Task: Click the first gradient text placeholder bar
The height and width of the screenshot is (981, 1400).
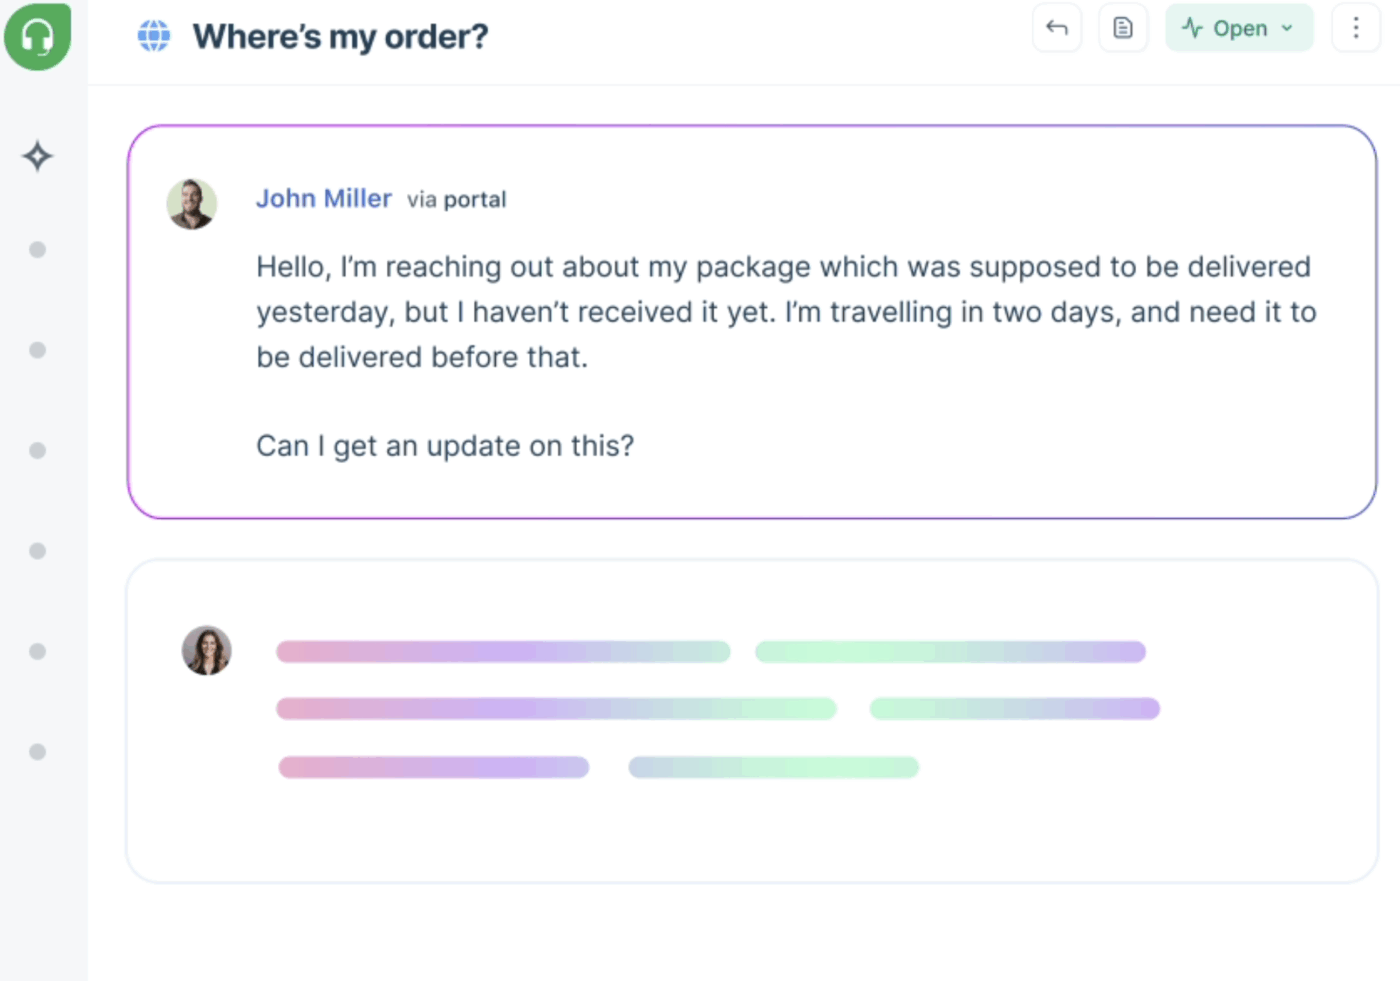Action: pyautogui.click(x=502, y=651)
